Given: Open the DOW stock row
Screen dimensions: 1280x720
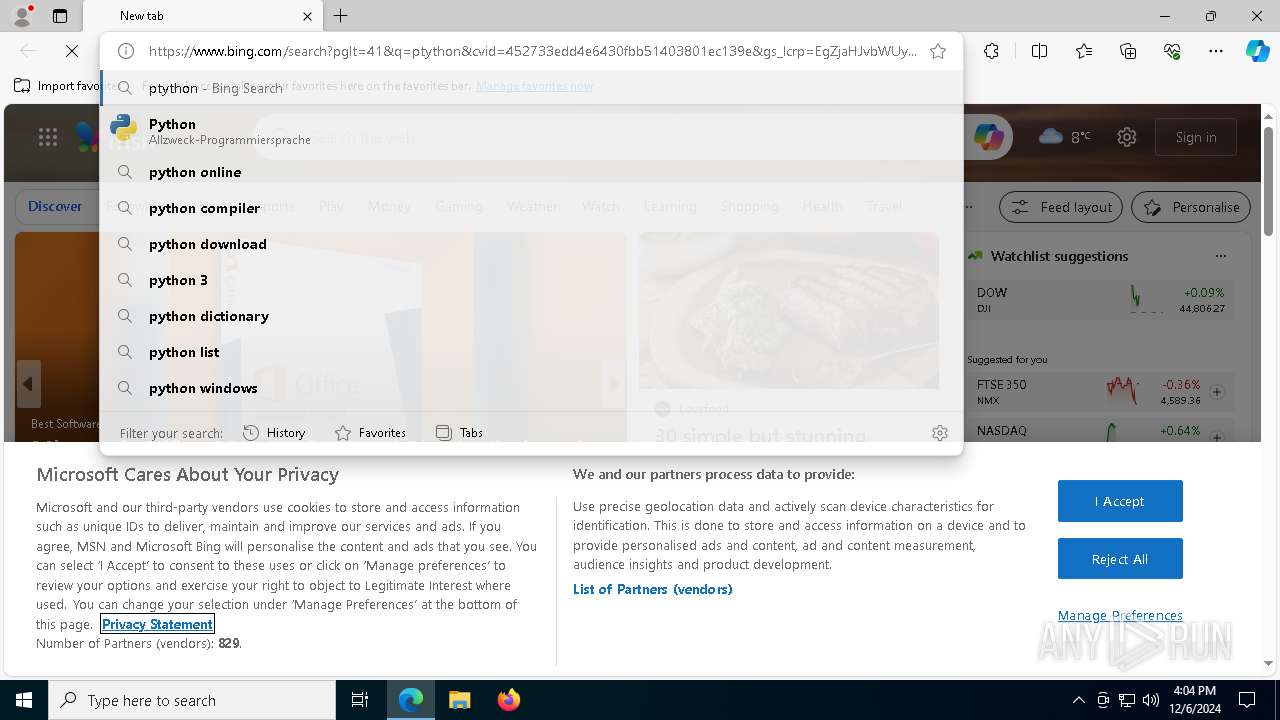Looking at the screenshot, I should tap(1101, 299).
